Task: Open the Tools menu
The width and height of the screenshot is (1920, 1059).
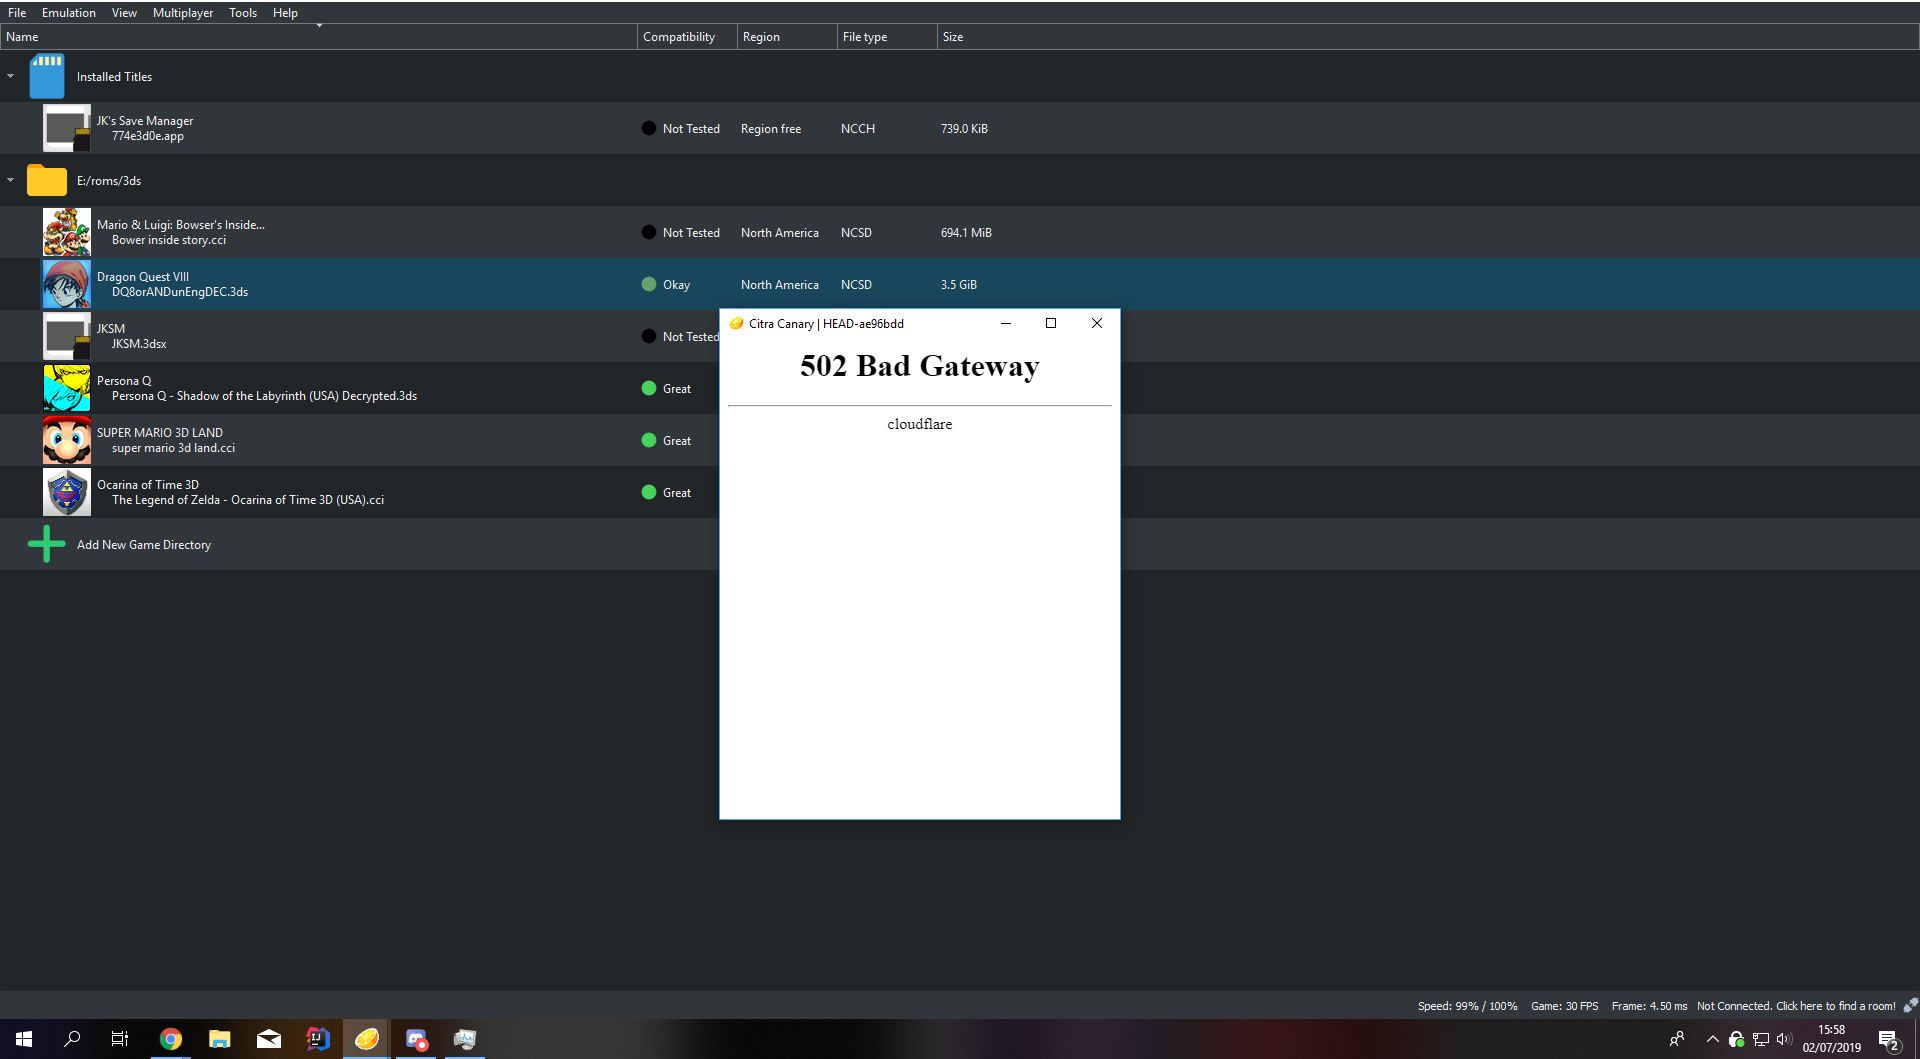Action: tap(242, 13)
